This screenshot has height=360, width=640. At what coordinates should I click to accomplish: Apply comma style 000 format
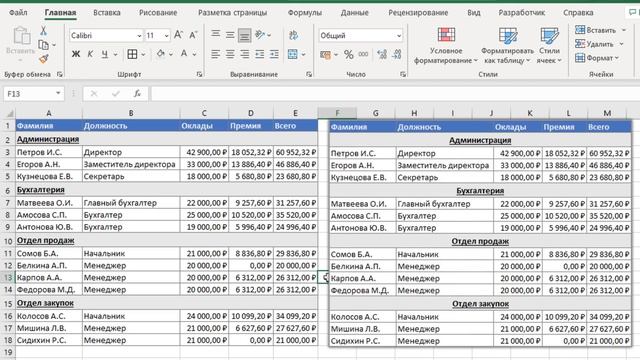tap(363, 54)
